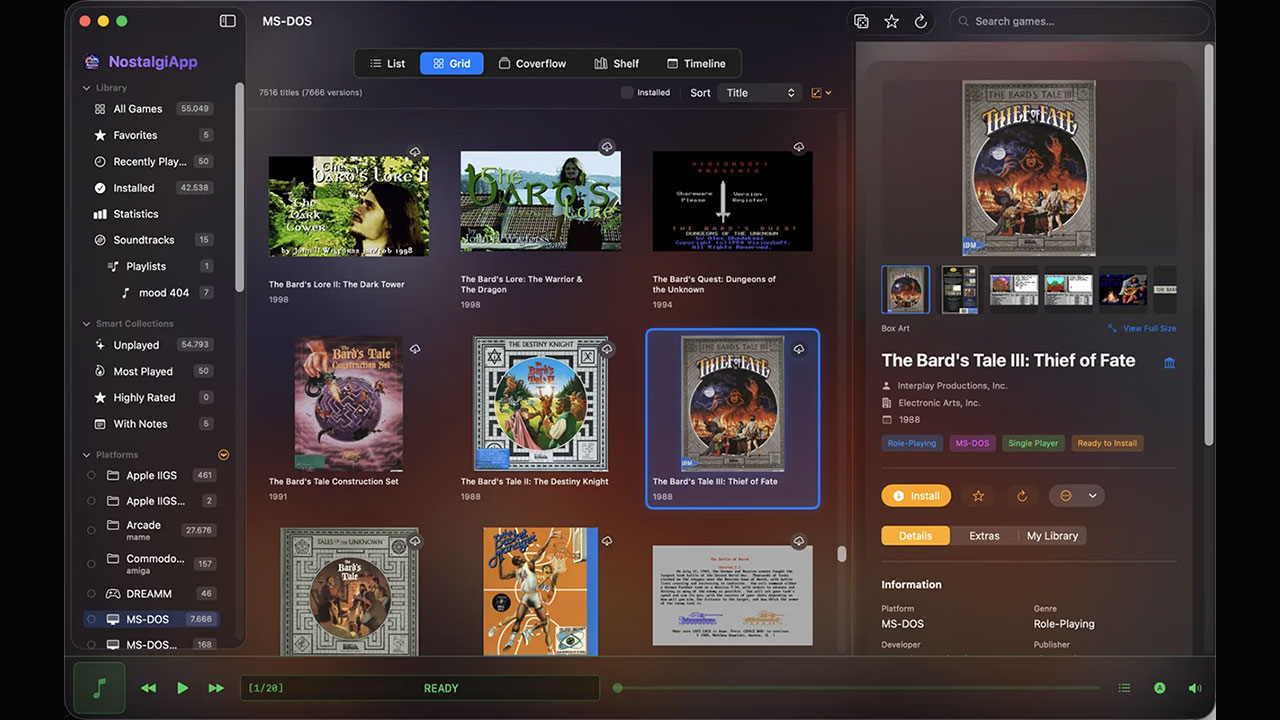
Task: Start playback with the play button
Action: 182,688
